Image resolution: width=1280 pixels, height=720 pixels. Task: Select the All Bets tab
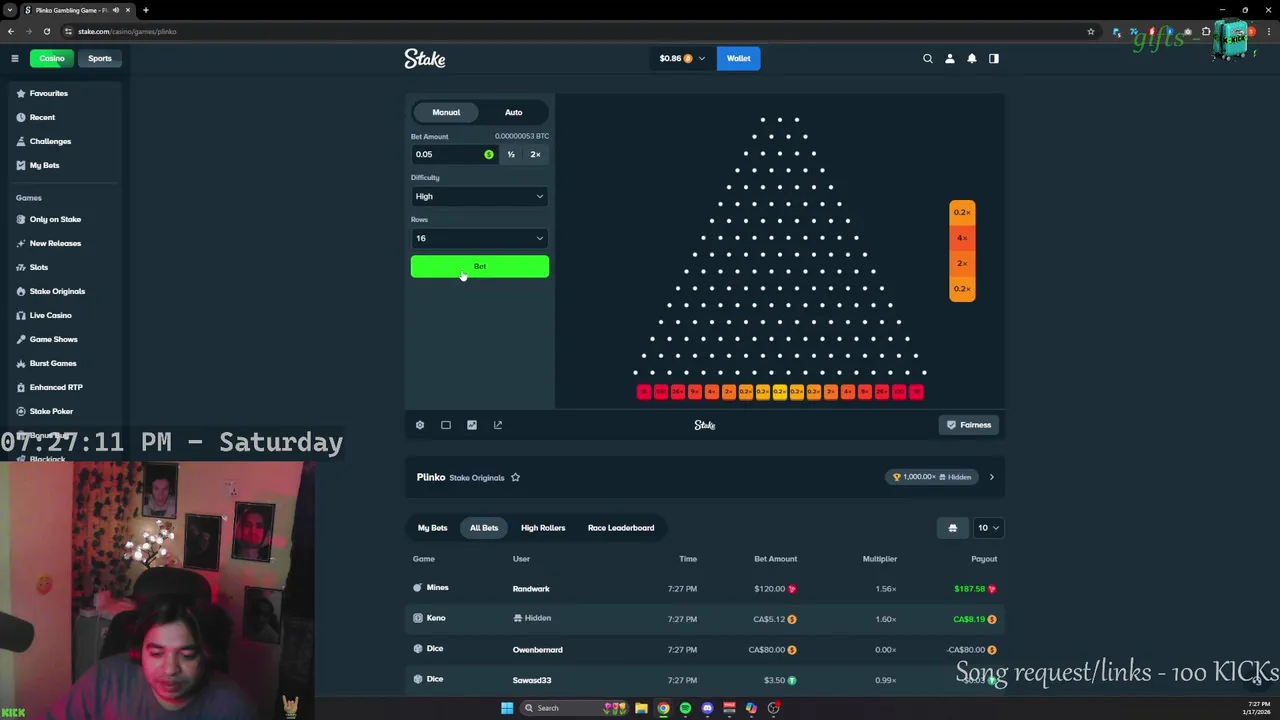(484, 528)
